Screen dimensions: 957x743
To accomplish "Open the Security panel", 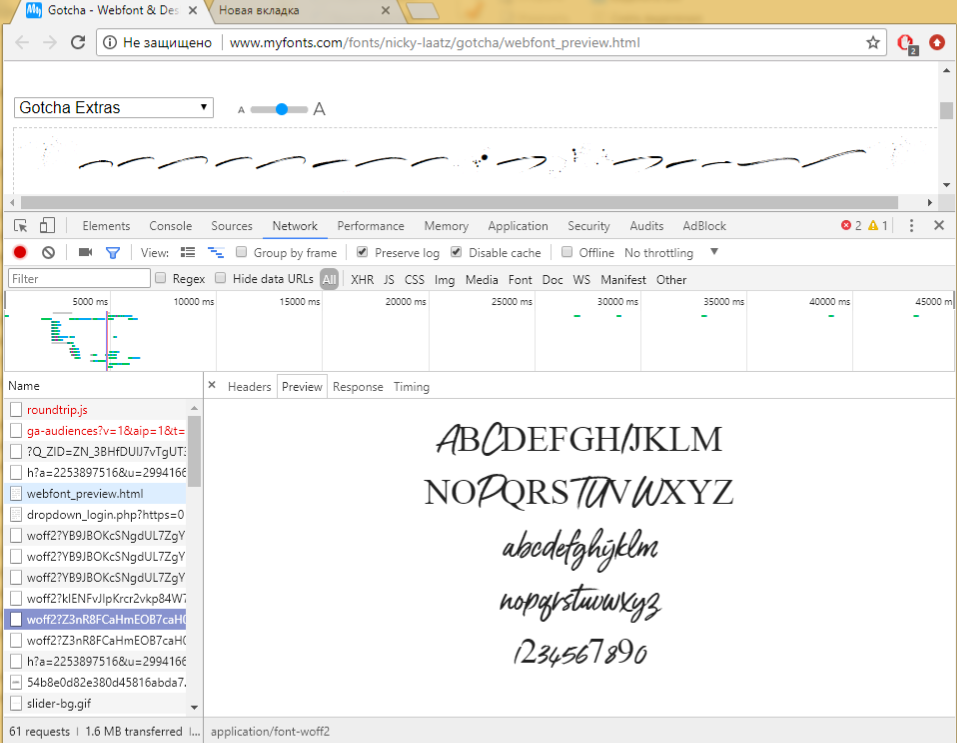I will point(588,226).
